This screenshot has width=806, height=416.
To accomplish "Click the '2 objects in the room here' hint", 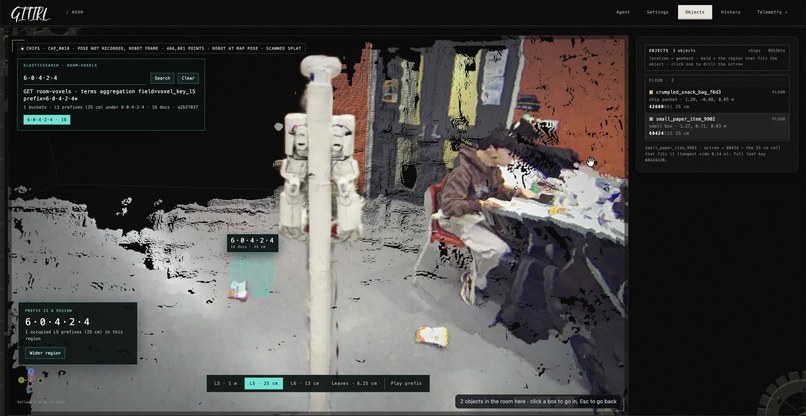I will point(538,401).
